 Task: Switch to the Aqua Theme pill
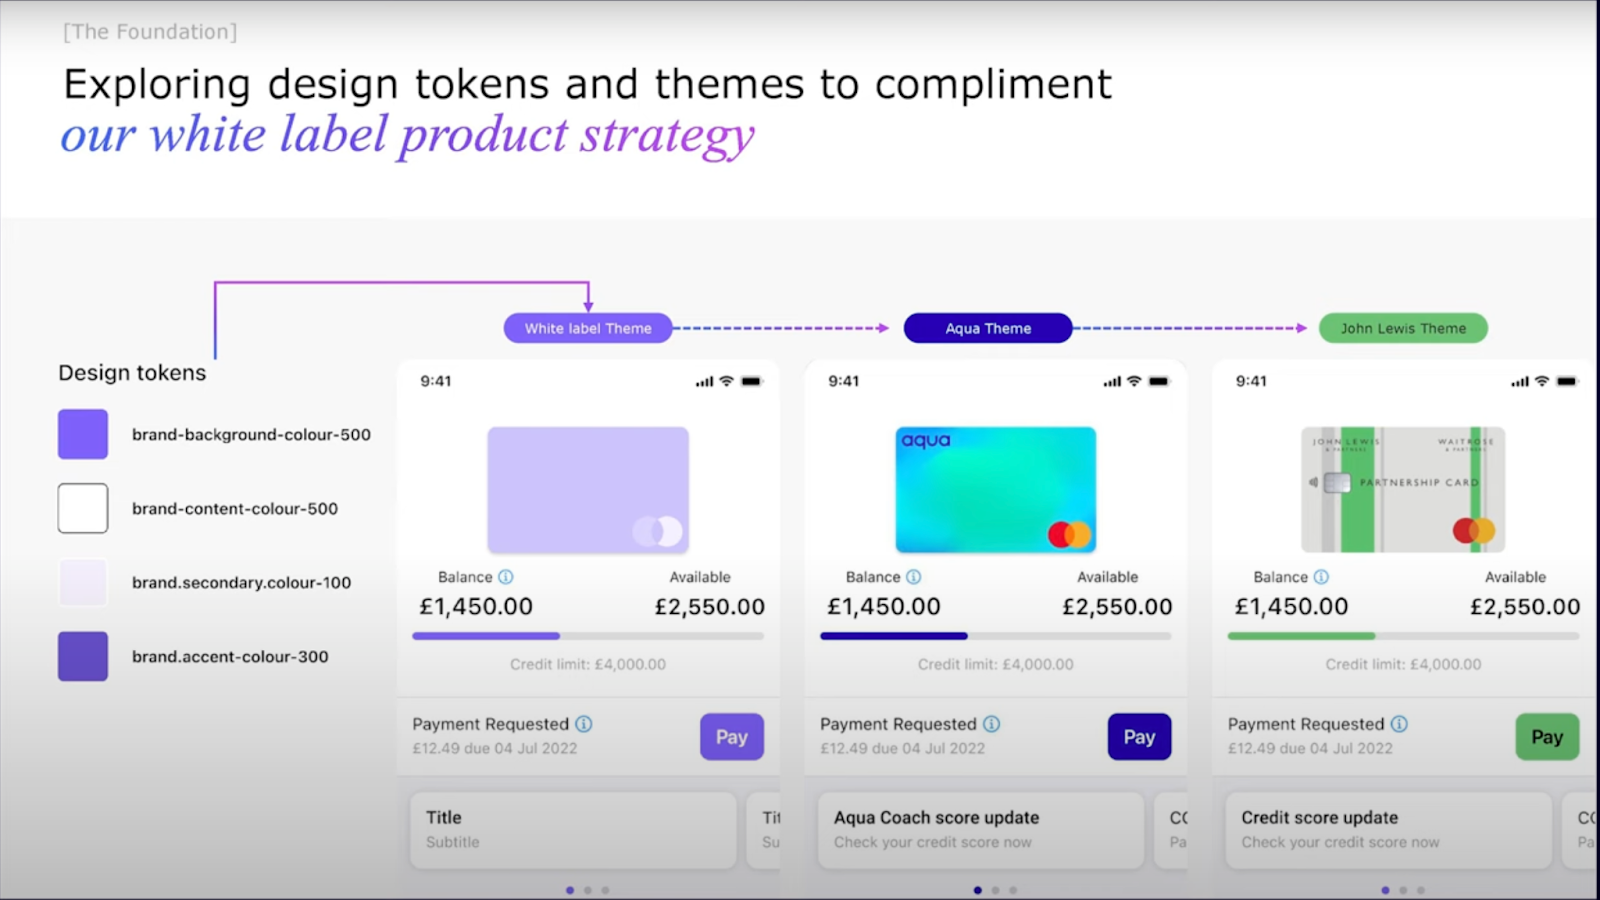coord(988,328)
